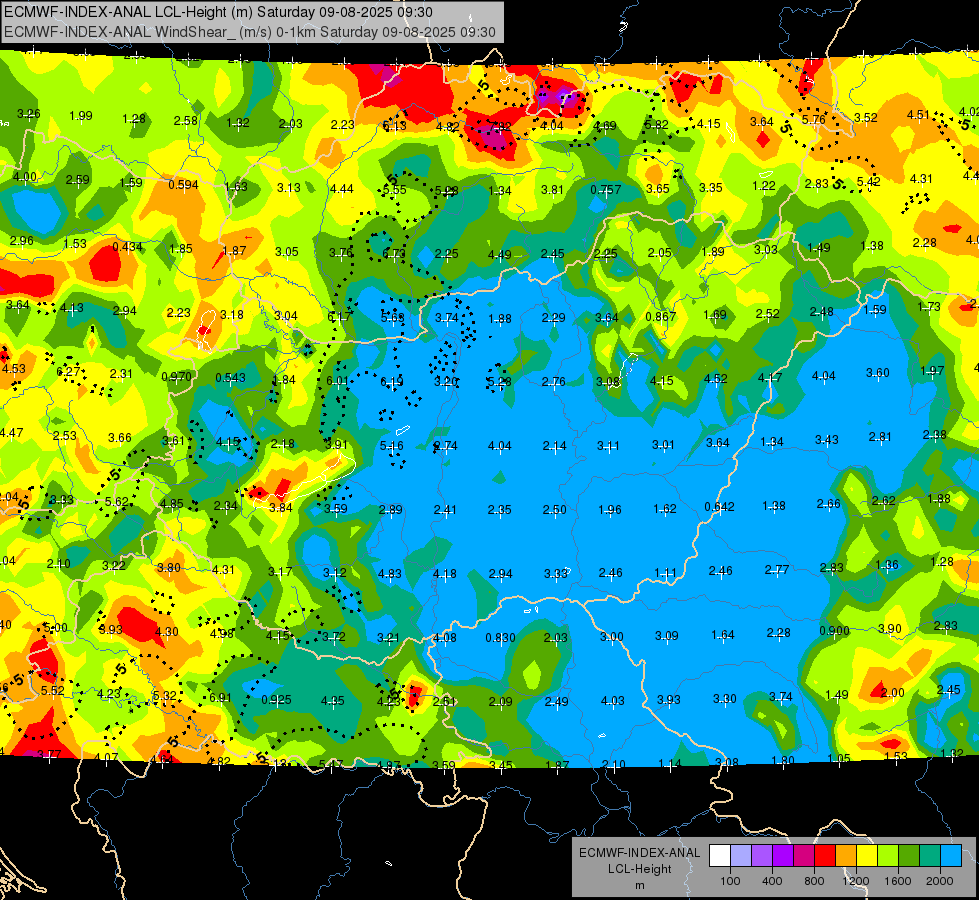979x900 pixels.
Task: Click the wind shear value '5.32'
Action: click(x=164, y=695)
